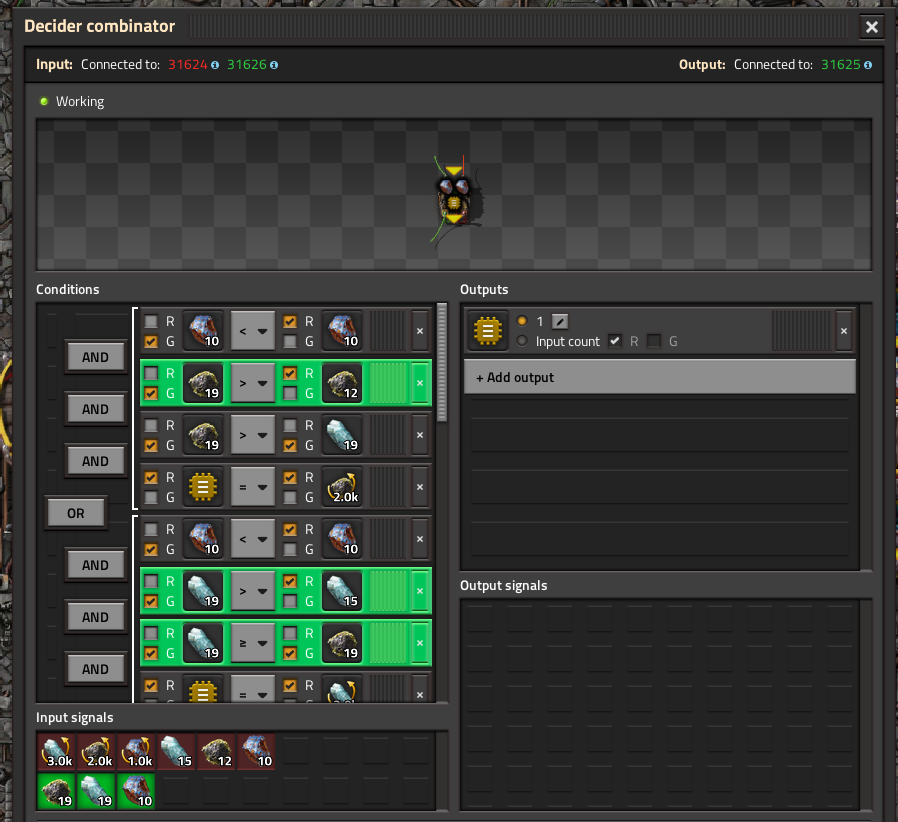Viewport: 898px width, 822px height.
Task: Click the green-wire carbonic asteroid input signal 19
Action: (x=57, y=791)
